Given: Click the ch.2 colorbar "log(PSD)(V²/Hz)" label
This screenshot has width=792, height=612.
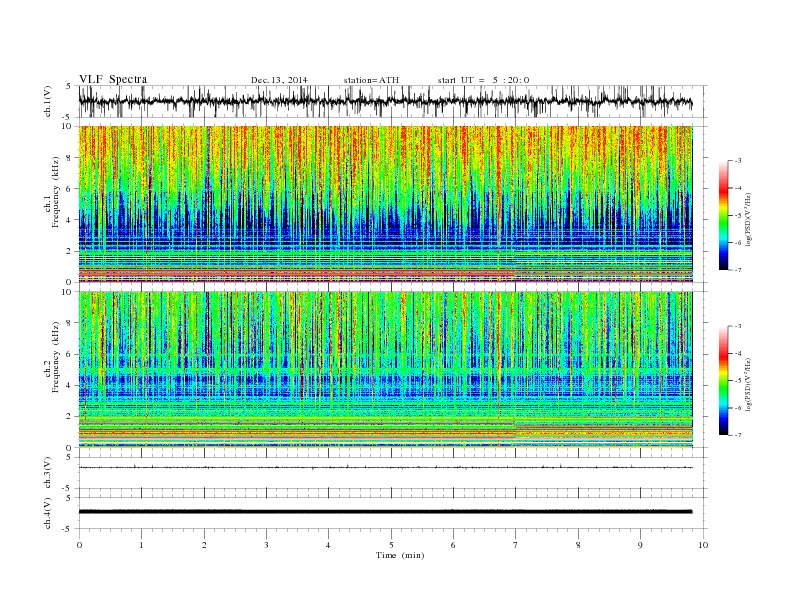Looking at the screenshot, I should (748, 384).
